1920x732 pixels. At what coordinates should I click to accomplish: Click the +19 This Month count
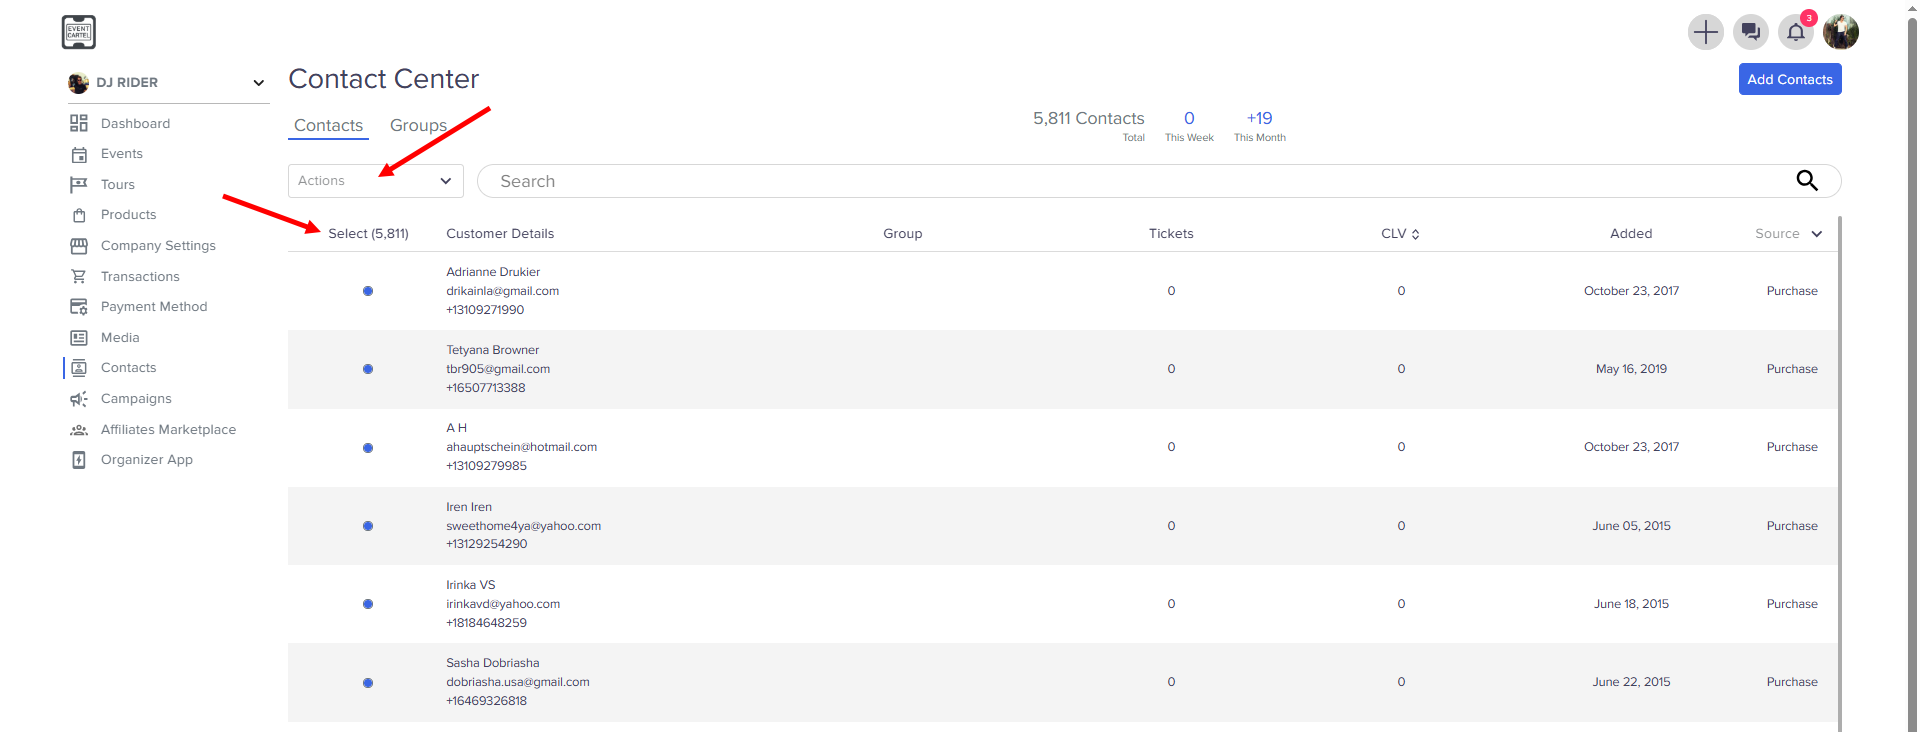[x=1259, y=118]
